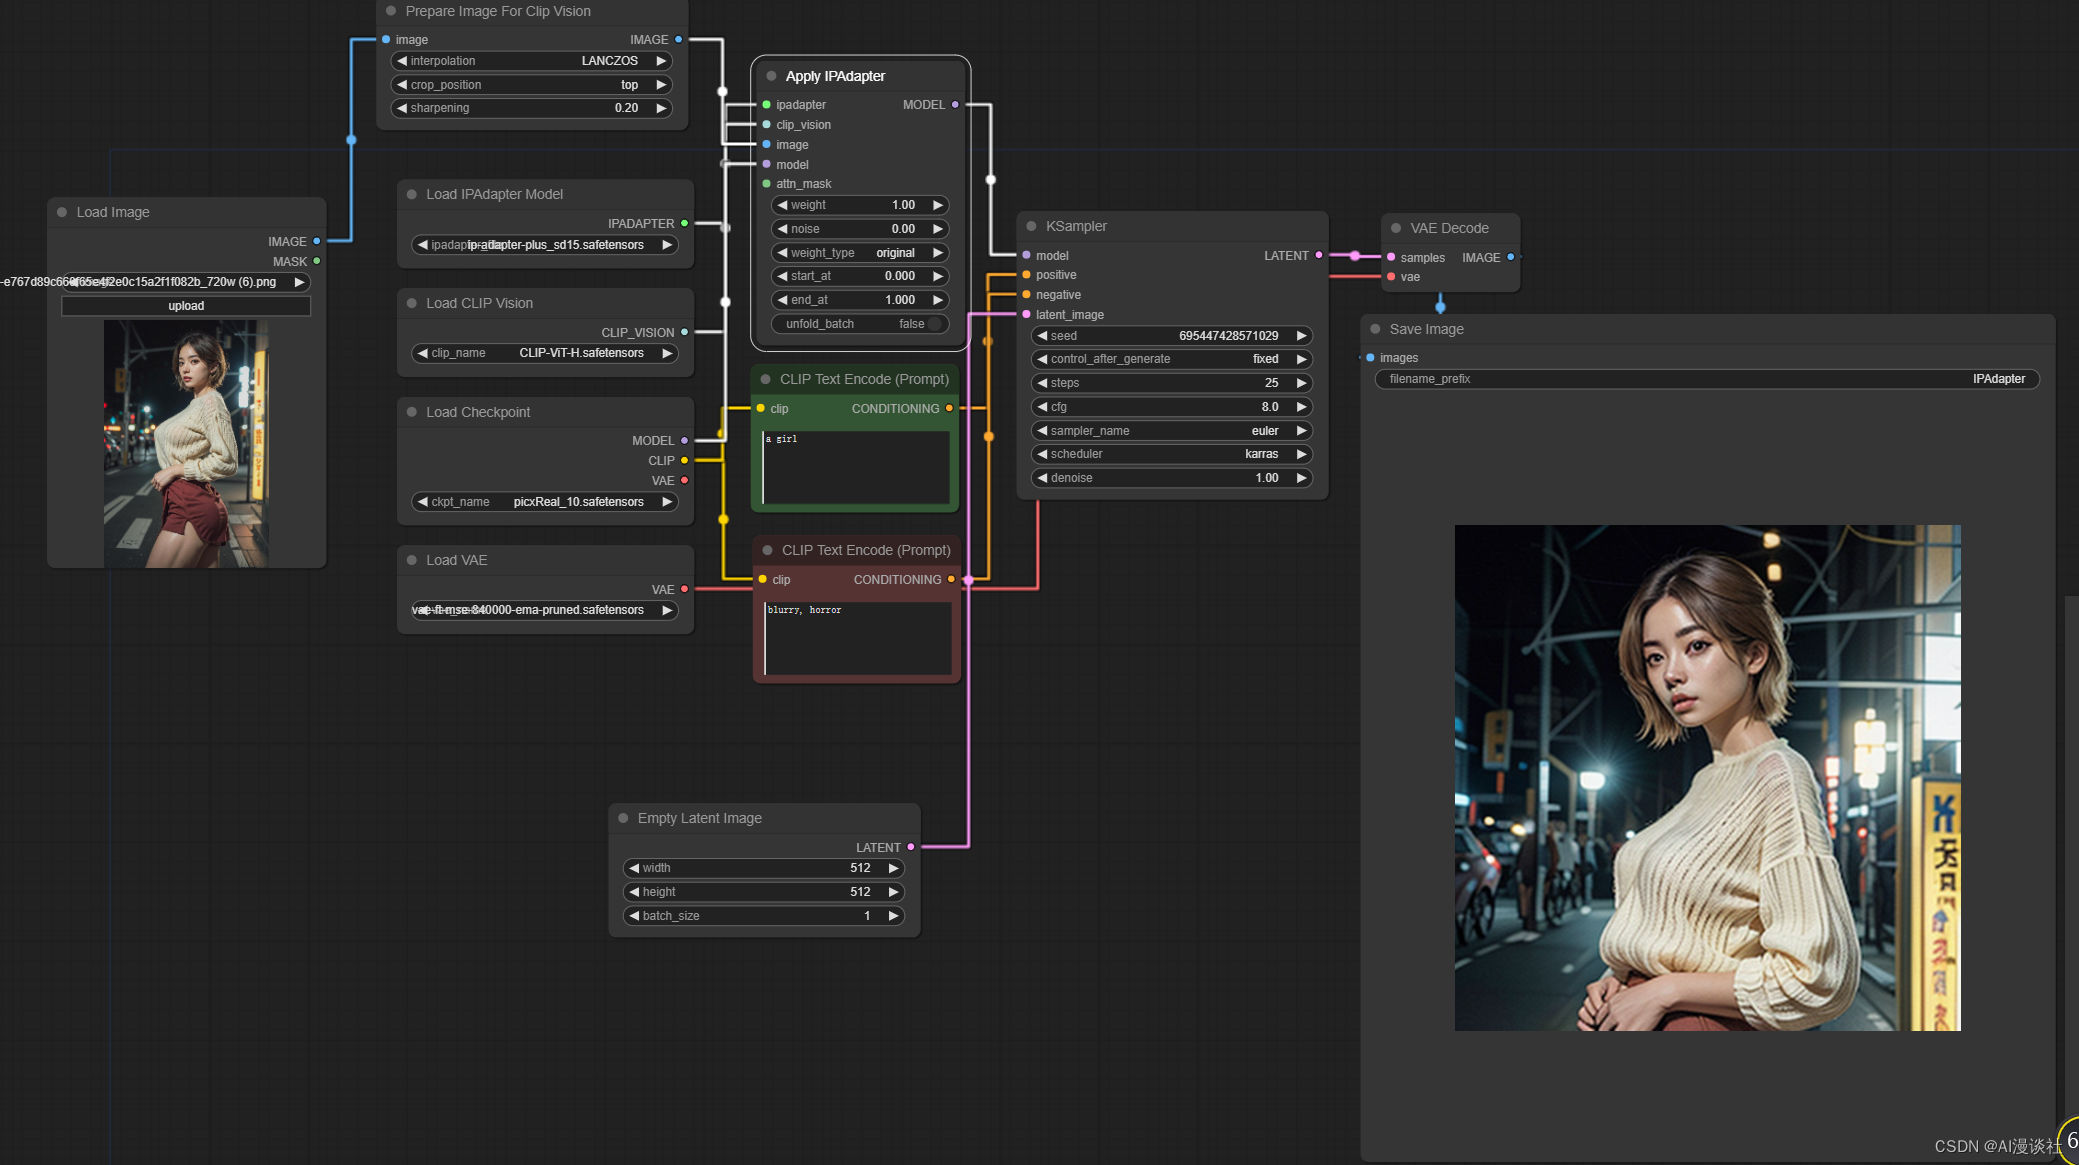Click the Load Image node collapse dot
The height and width of the screenshot is (1165, 2079).
click(x=62, y=213)
